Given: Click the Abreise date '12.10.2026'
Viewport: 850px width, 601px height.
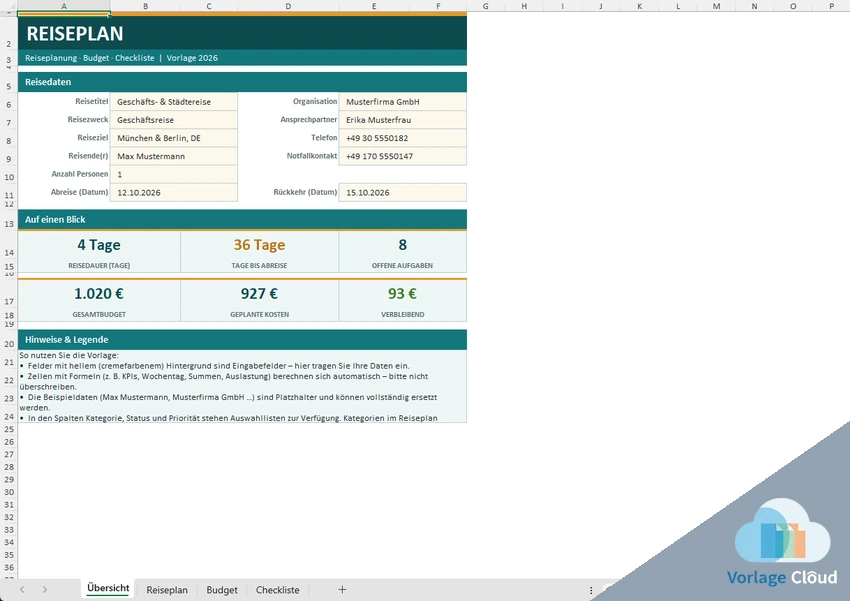Looking at the screenshot, I should coord(173,192).
